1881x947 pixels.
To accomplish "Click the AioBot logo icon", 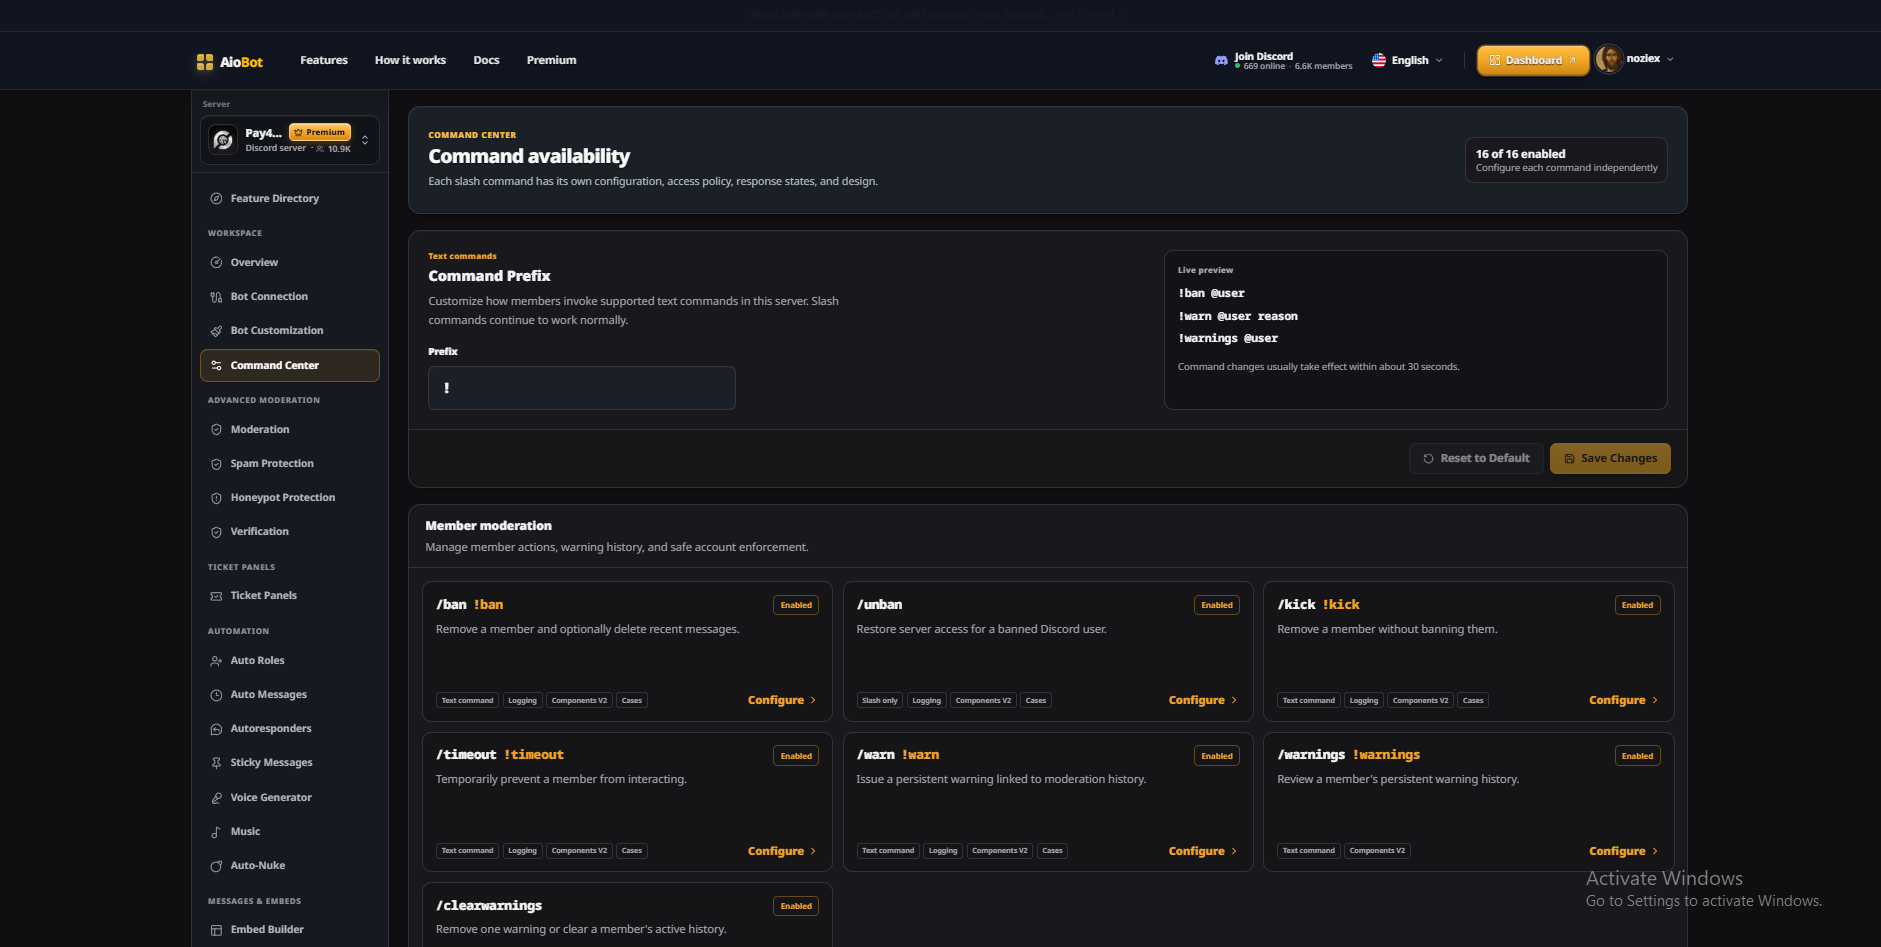I will click(x=205, y=62).
